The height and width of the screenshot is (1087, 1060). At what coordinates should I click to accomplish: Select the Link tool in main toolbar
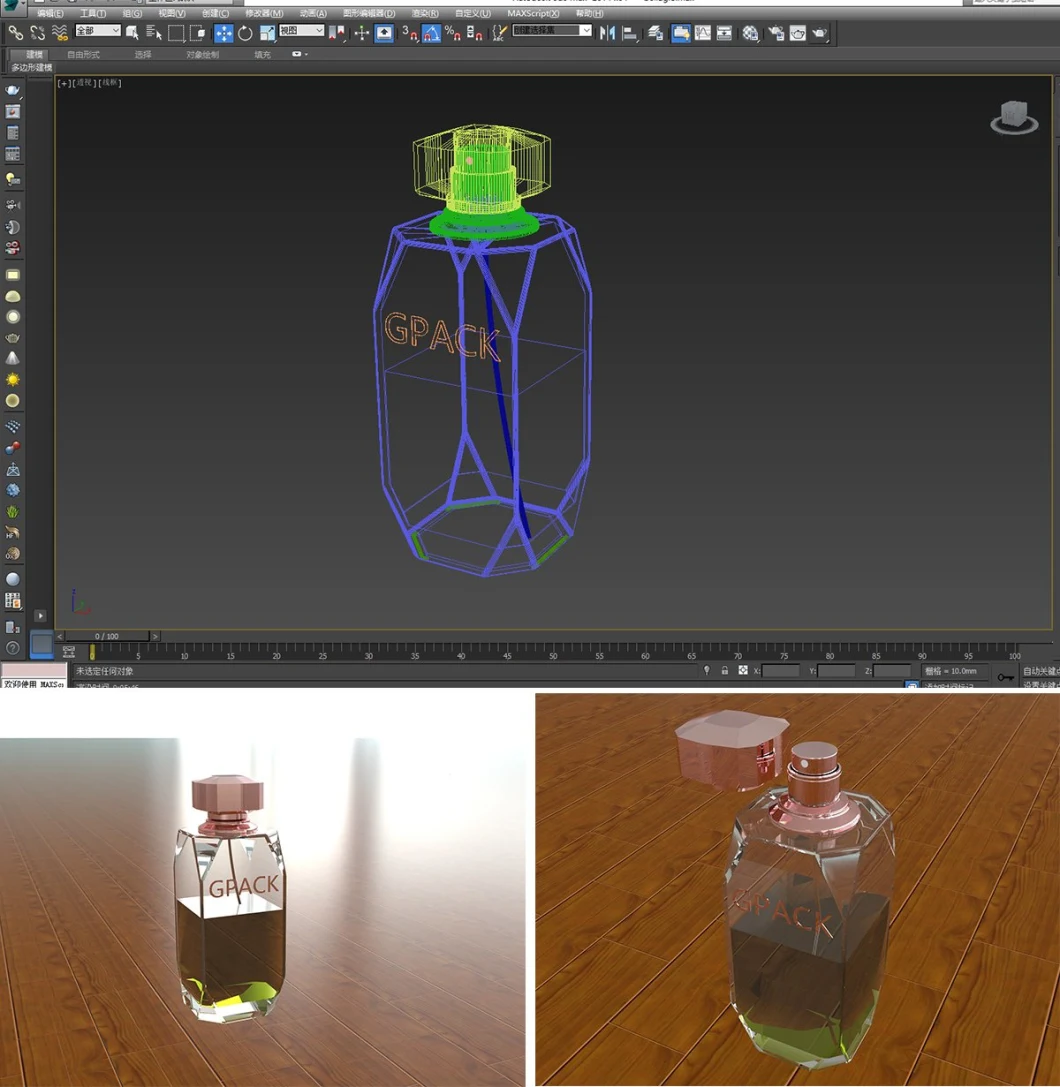[x=15, y=33]
